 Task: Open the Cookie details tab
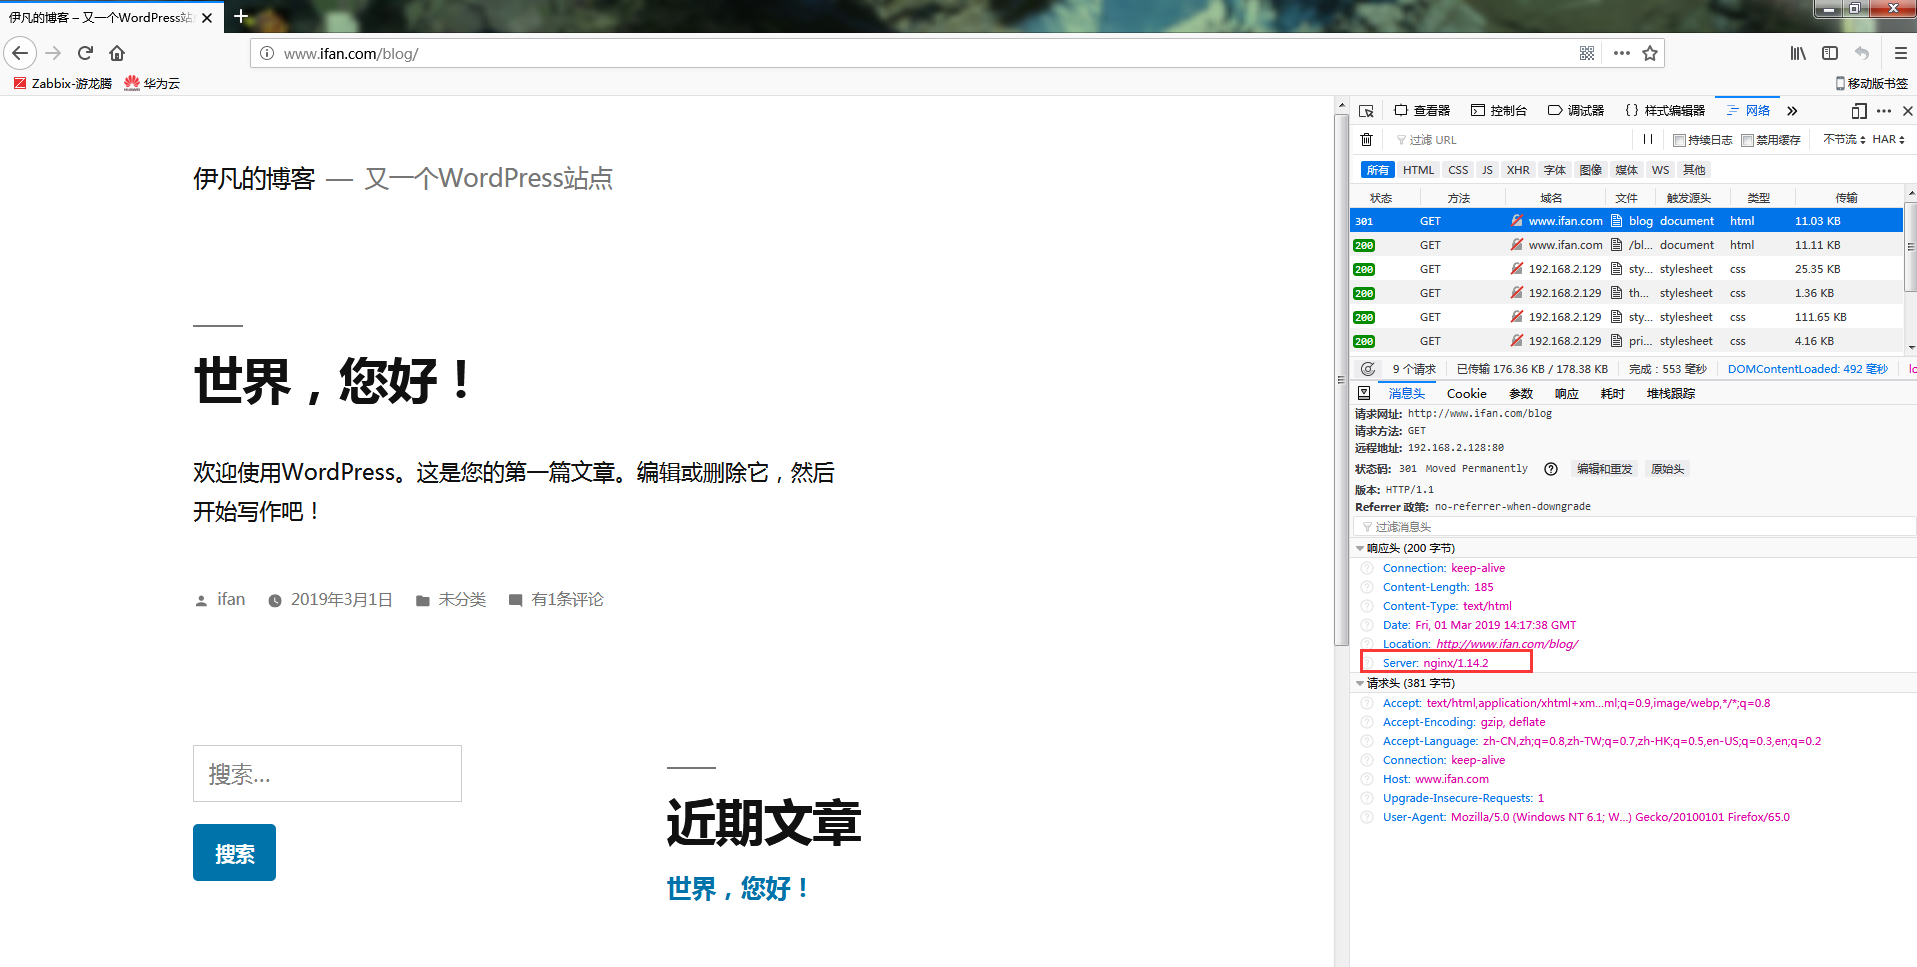pos(1466,393)
